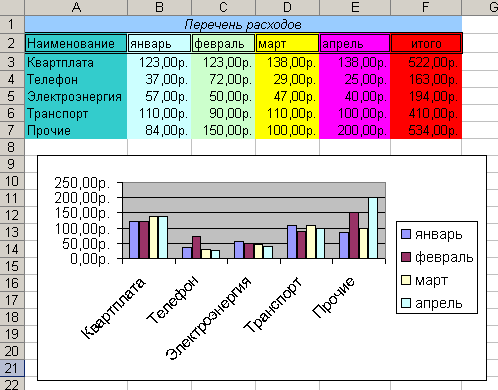Select cell 'Прочие' in column A
The image size is (498, 390).
pyautogui.click(x=76, y=130)
